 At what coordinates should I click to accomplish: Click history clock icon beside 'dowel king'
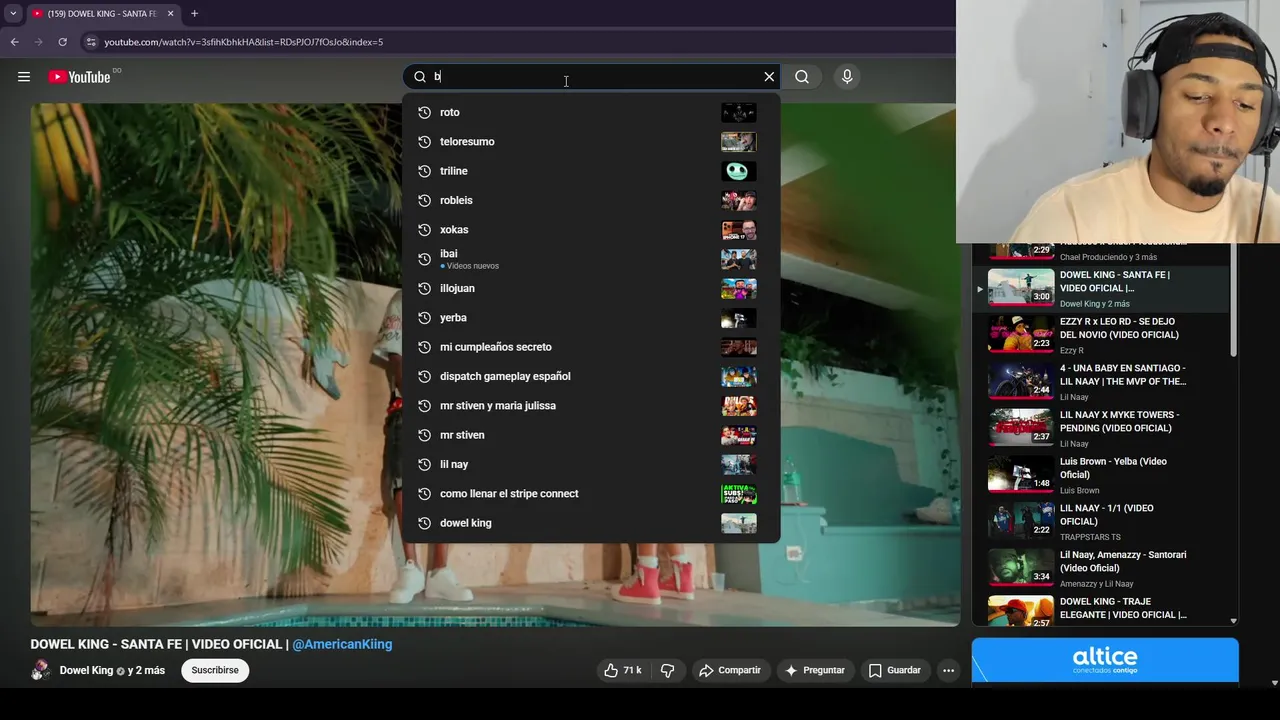click(x=424, y=523)
